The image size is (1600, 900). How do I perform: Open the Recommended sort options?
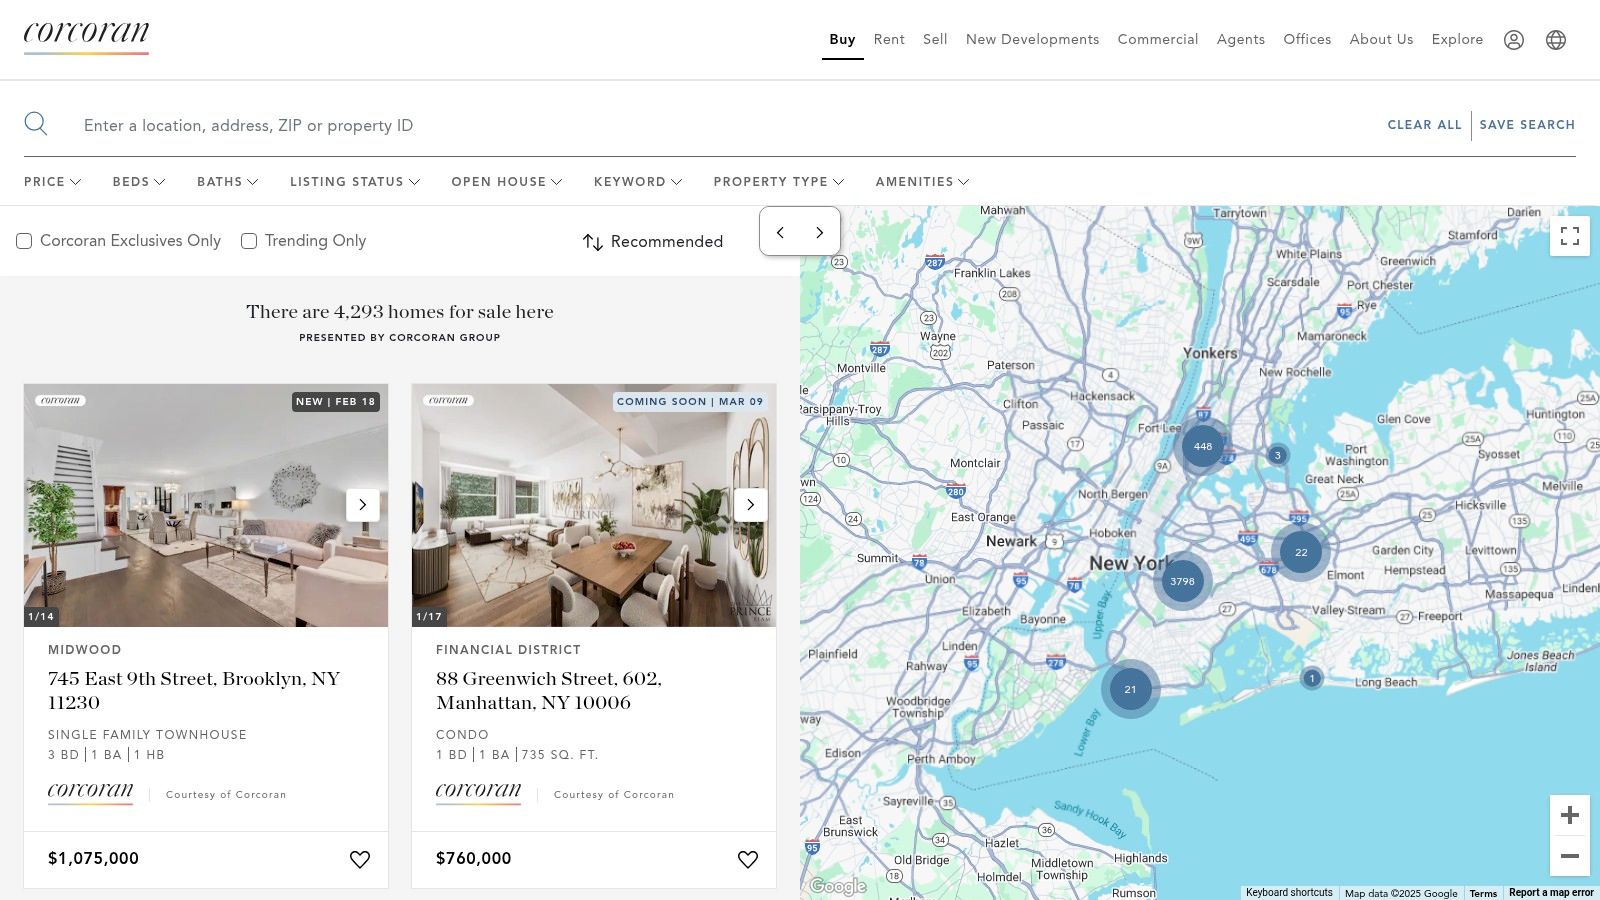(653, 242)
